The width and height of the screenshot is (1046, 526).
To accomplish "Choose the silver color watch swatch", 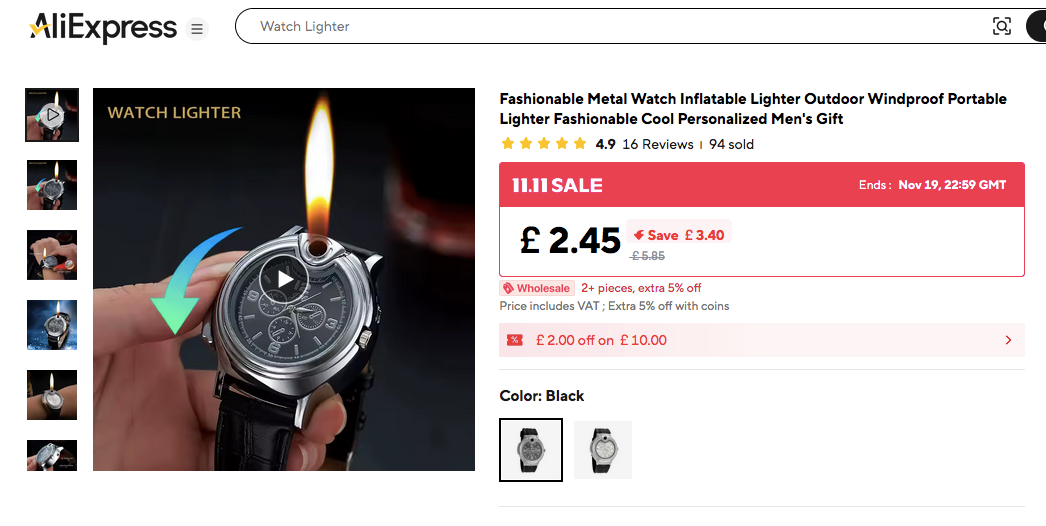I will [603, 450].
